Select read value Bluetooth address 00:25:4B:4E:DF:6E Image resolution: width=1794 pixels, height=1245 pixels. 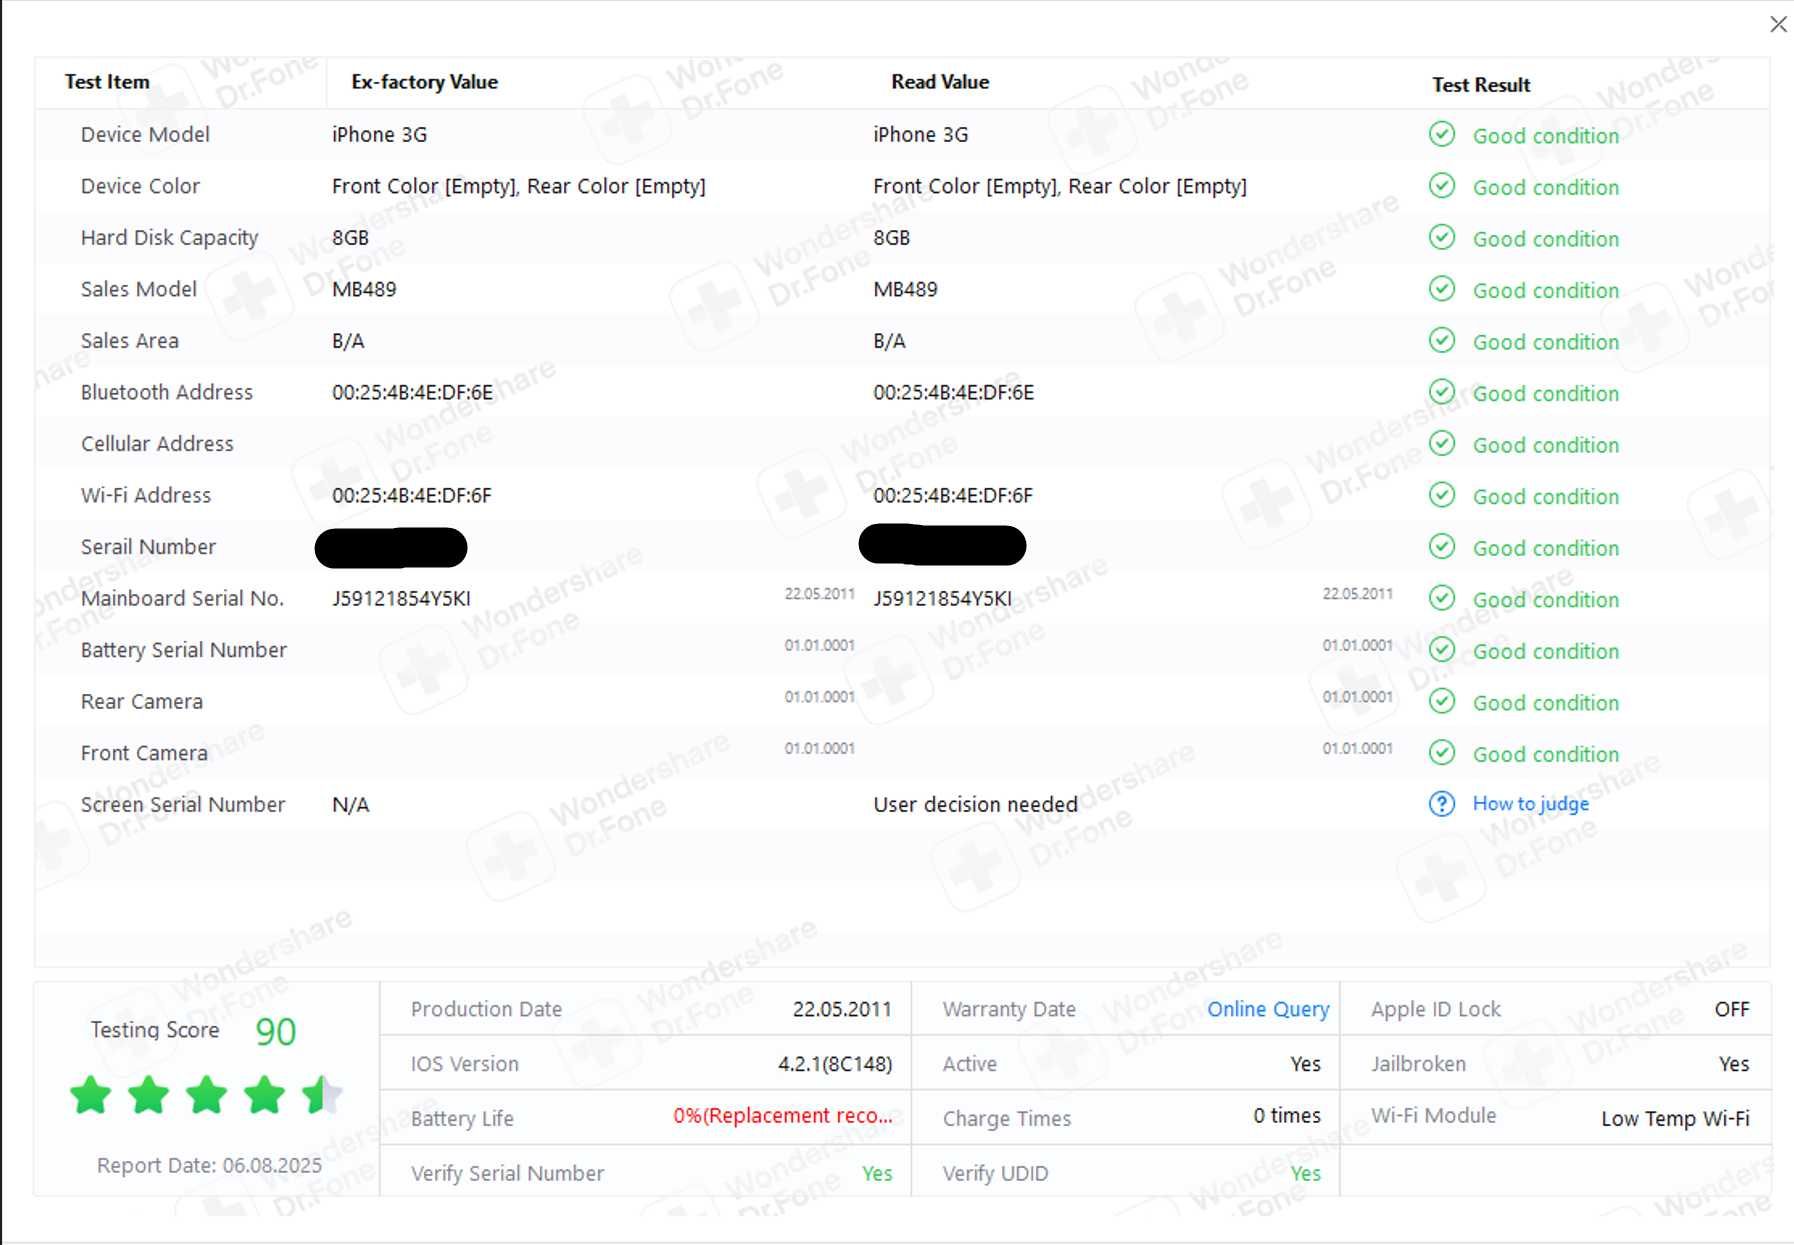pyautogui.click(x=953, y=392)
